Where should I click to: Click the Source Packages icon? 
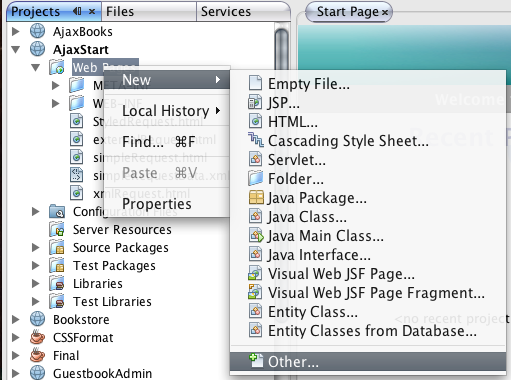click(x=57, y=247)
